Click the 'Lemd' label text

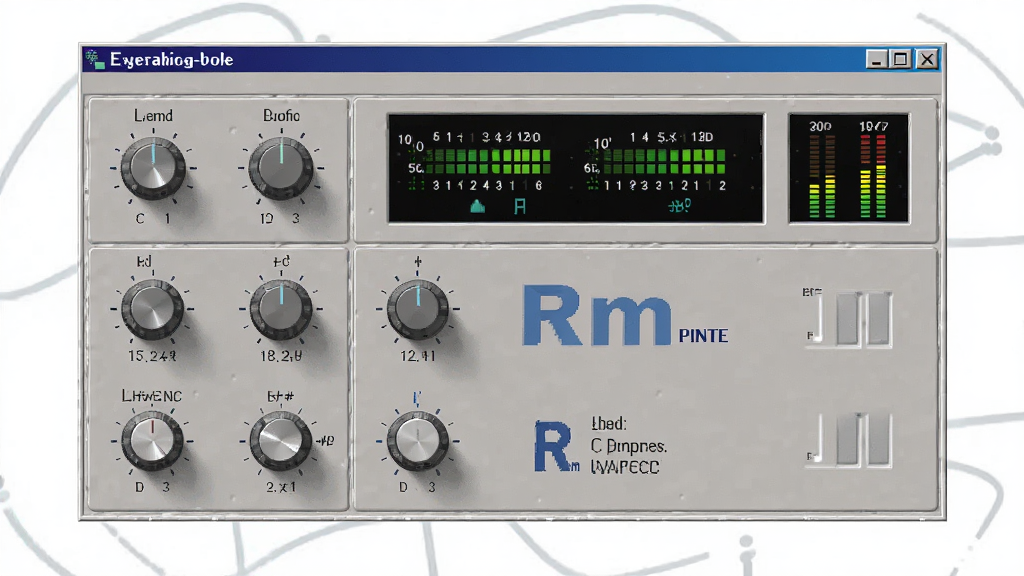point(153,116)
